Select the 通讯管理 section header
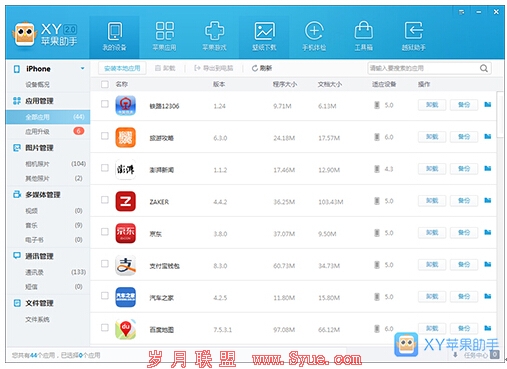Screen dimensions: 507x369 [39, 256]
